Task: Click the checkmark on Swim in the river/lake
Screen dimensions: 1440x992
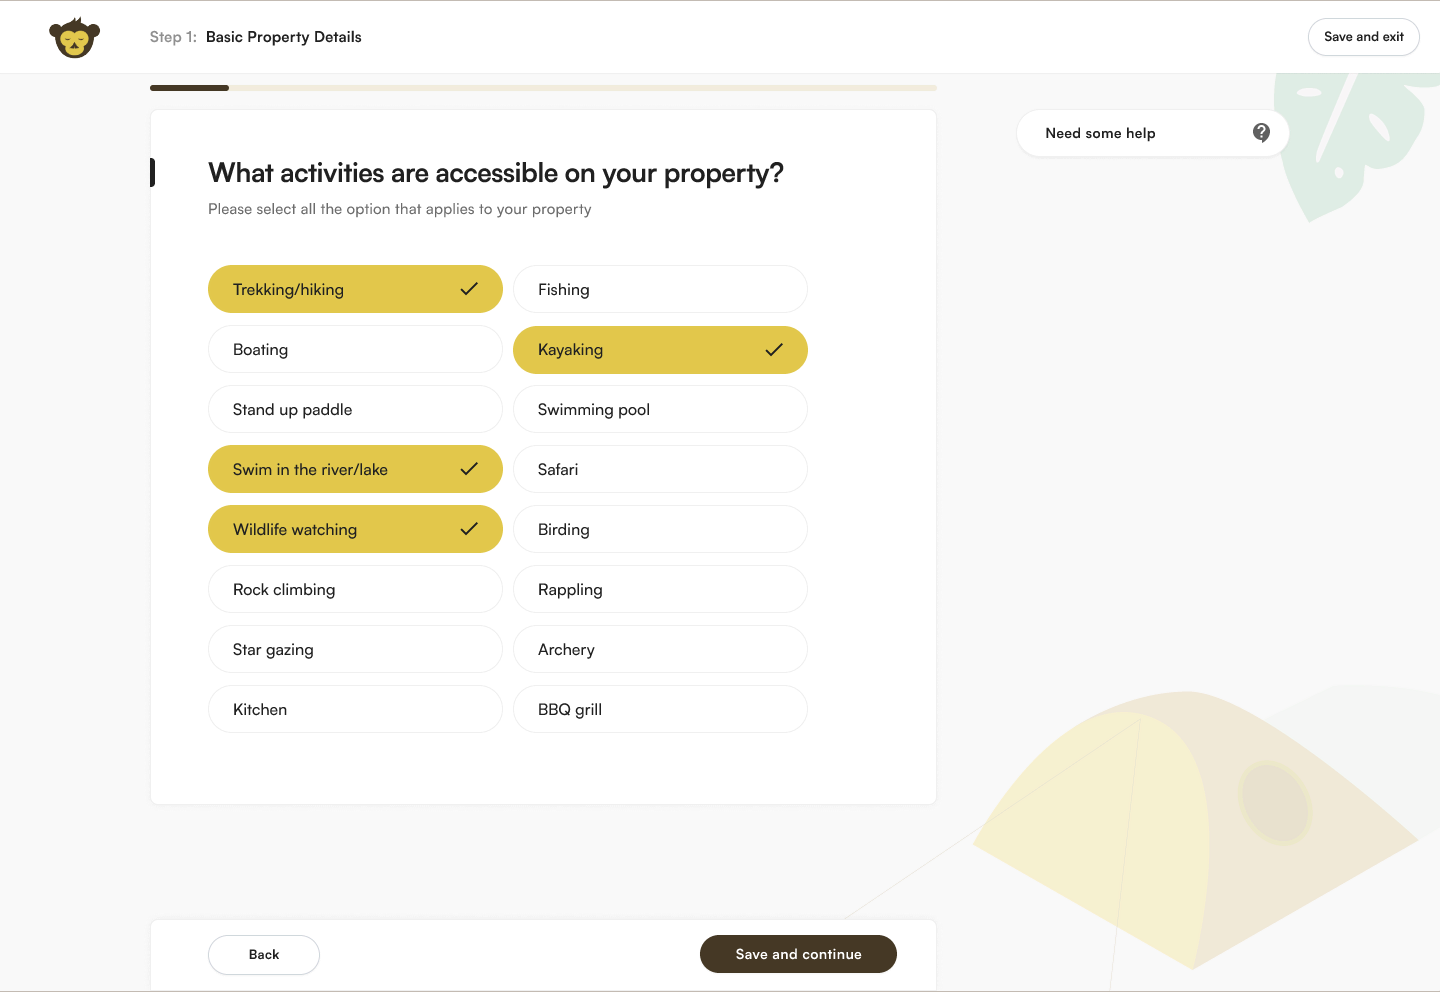Action: pos(469,469)
